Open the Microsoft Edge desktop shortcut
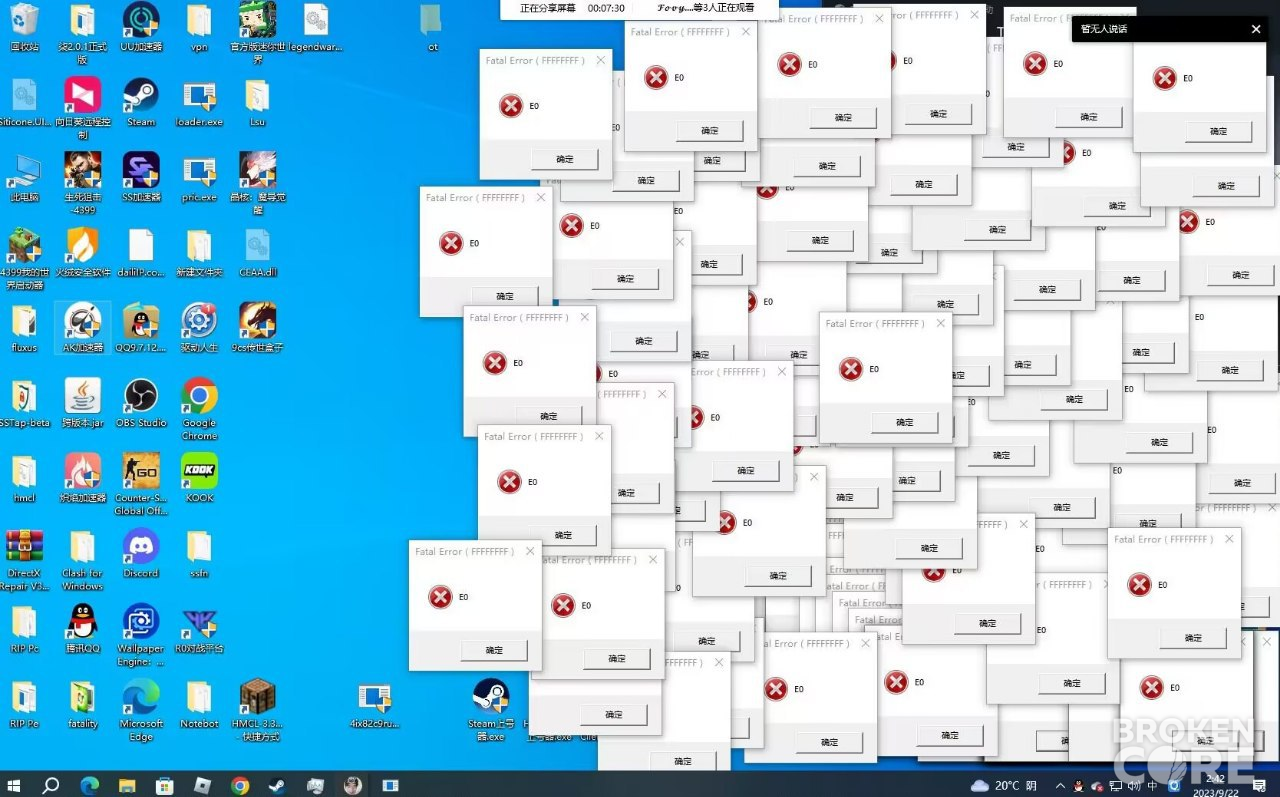 [x=141, y=710]
